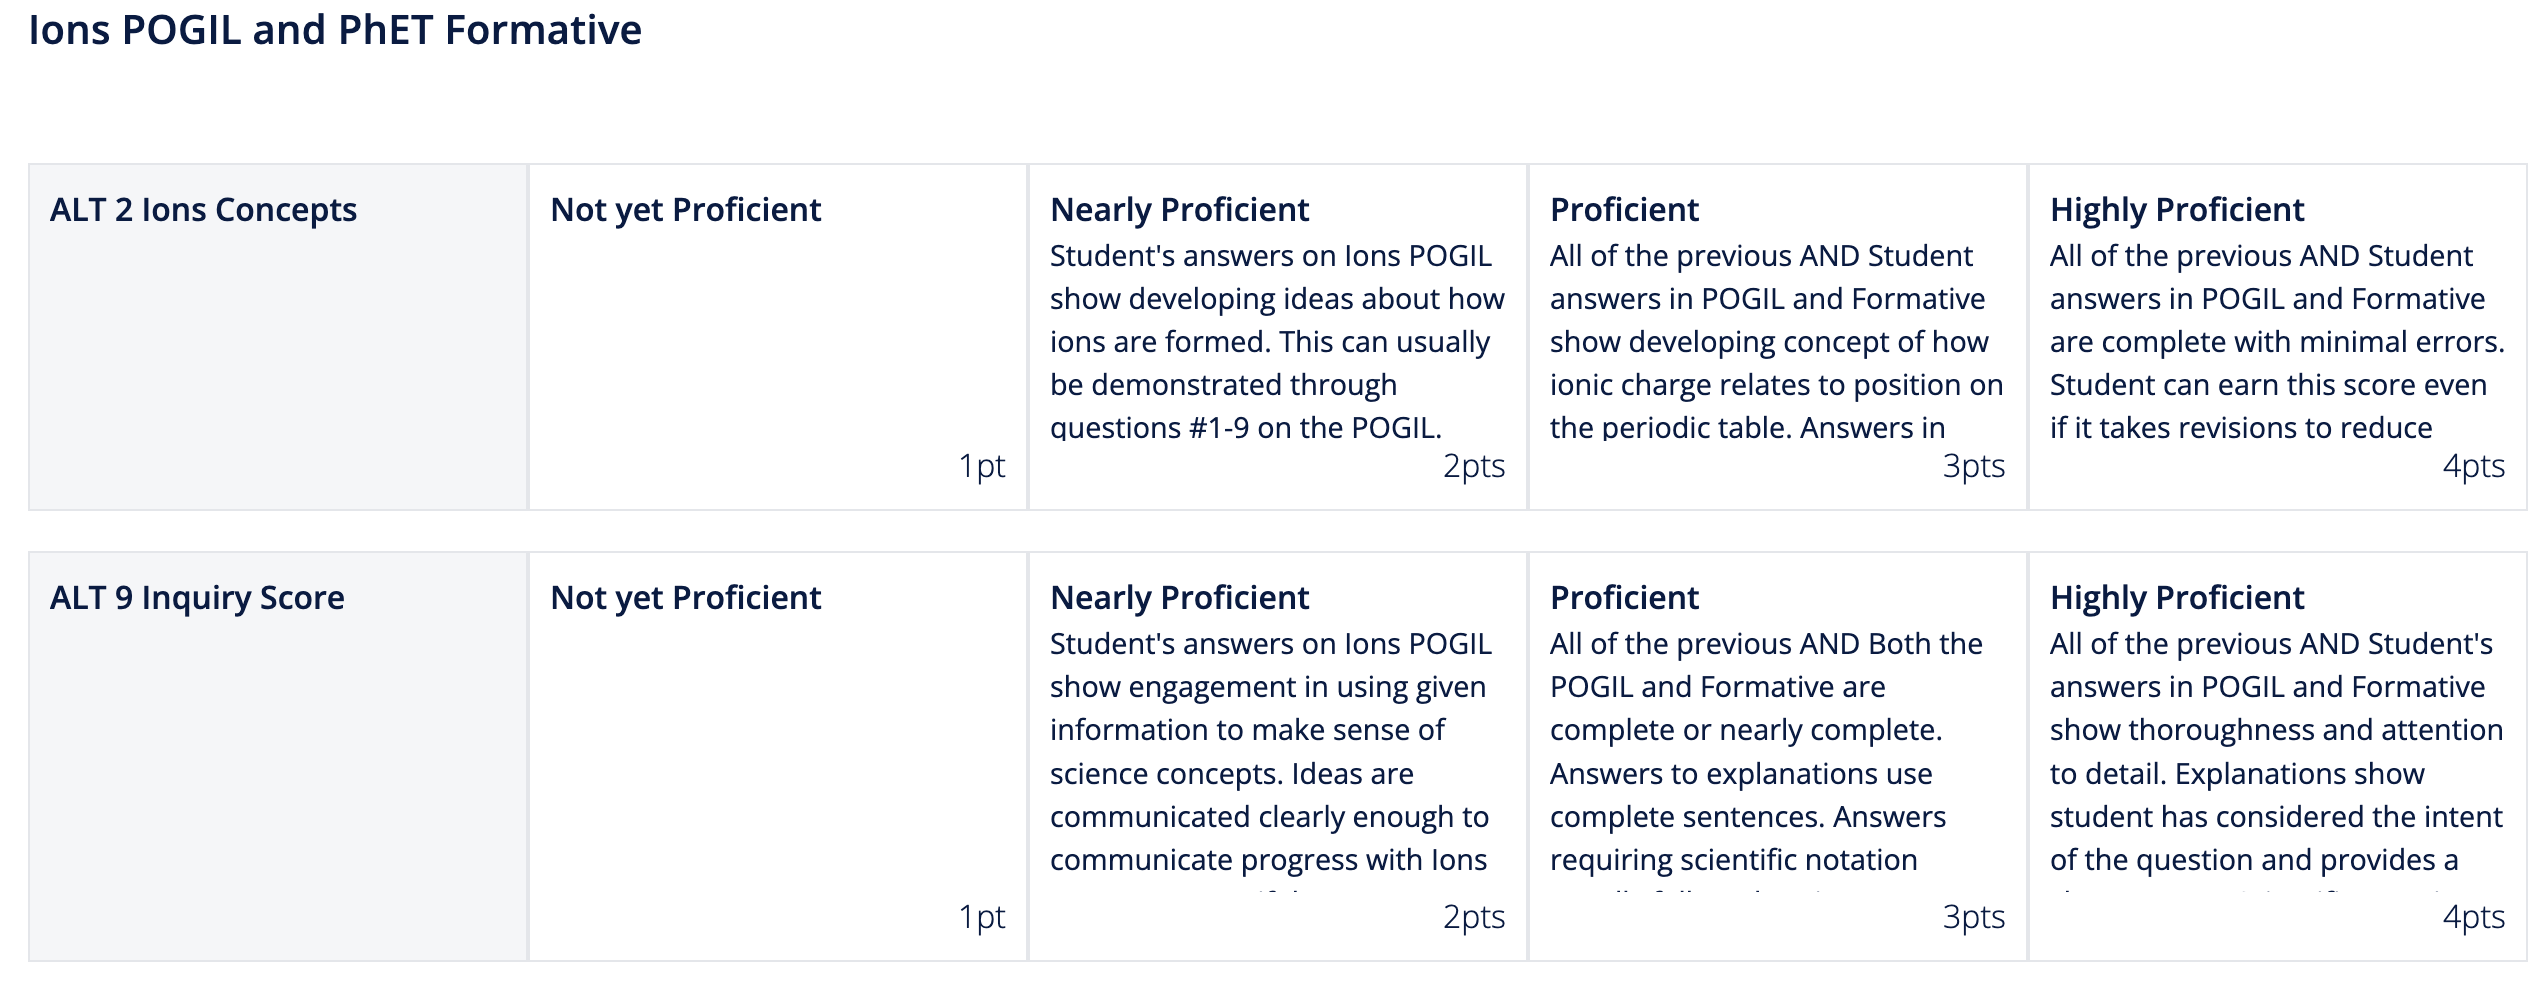Pick Highly Proficient heading in ALT 2 Ions Concepts row
Image resolution: width=2546 pixels, height=992 pixels.
[2176, 210]
